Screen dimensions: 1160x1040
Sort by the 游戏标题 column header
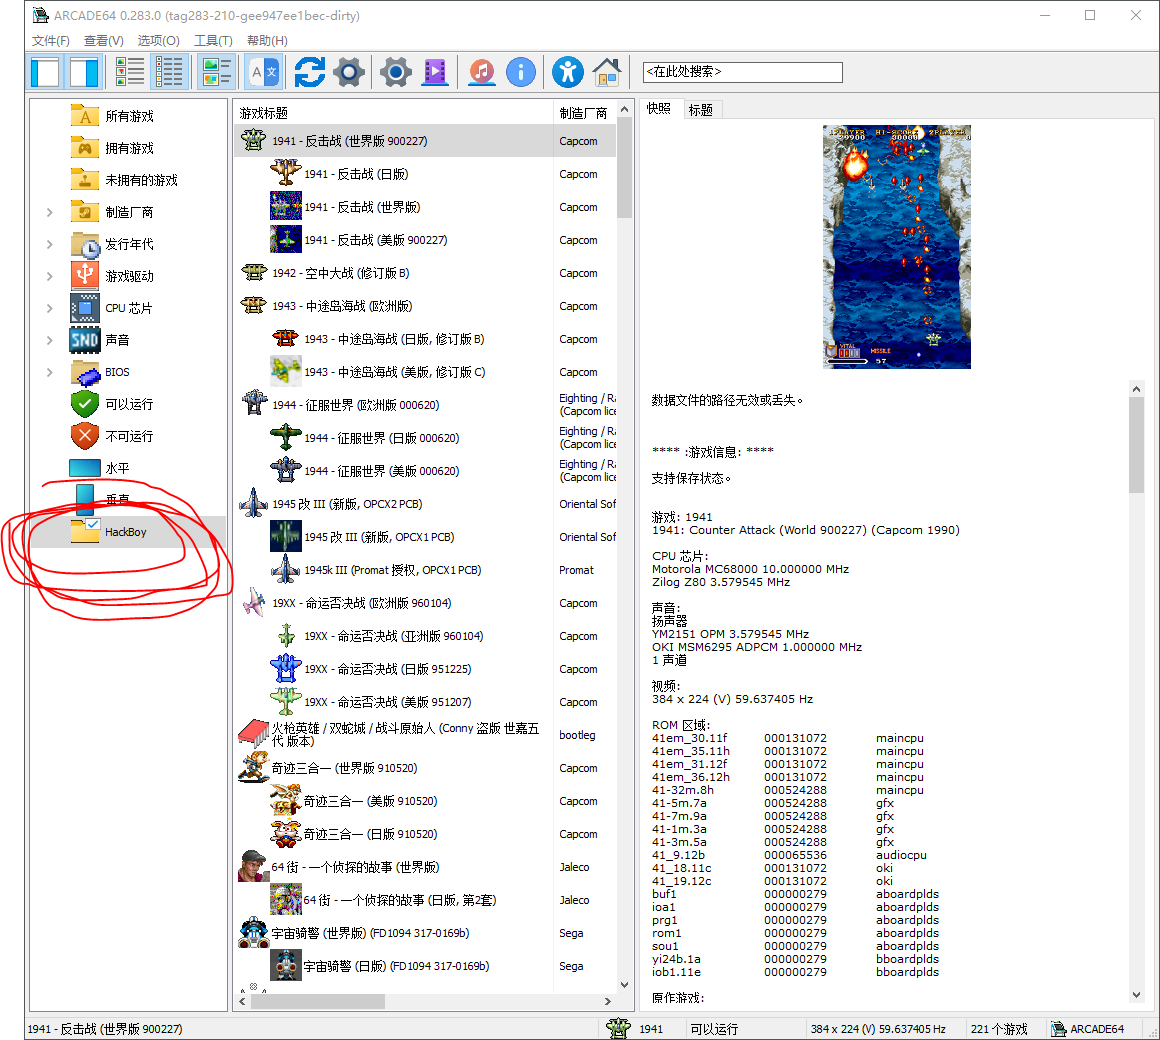pyautogui.click(x=390, y=113)
